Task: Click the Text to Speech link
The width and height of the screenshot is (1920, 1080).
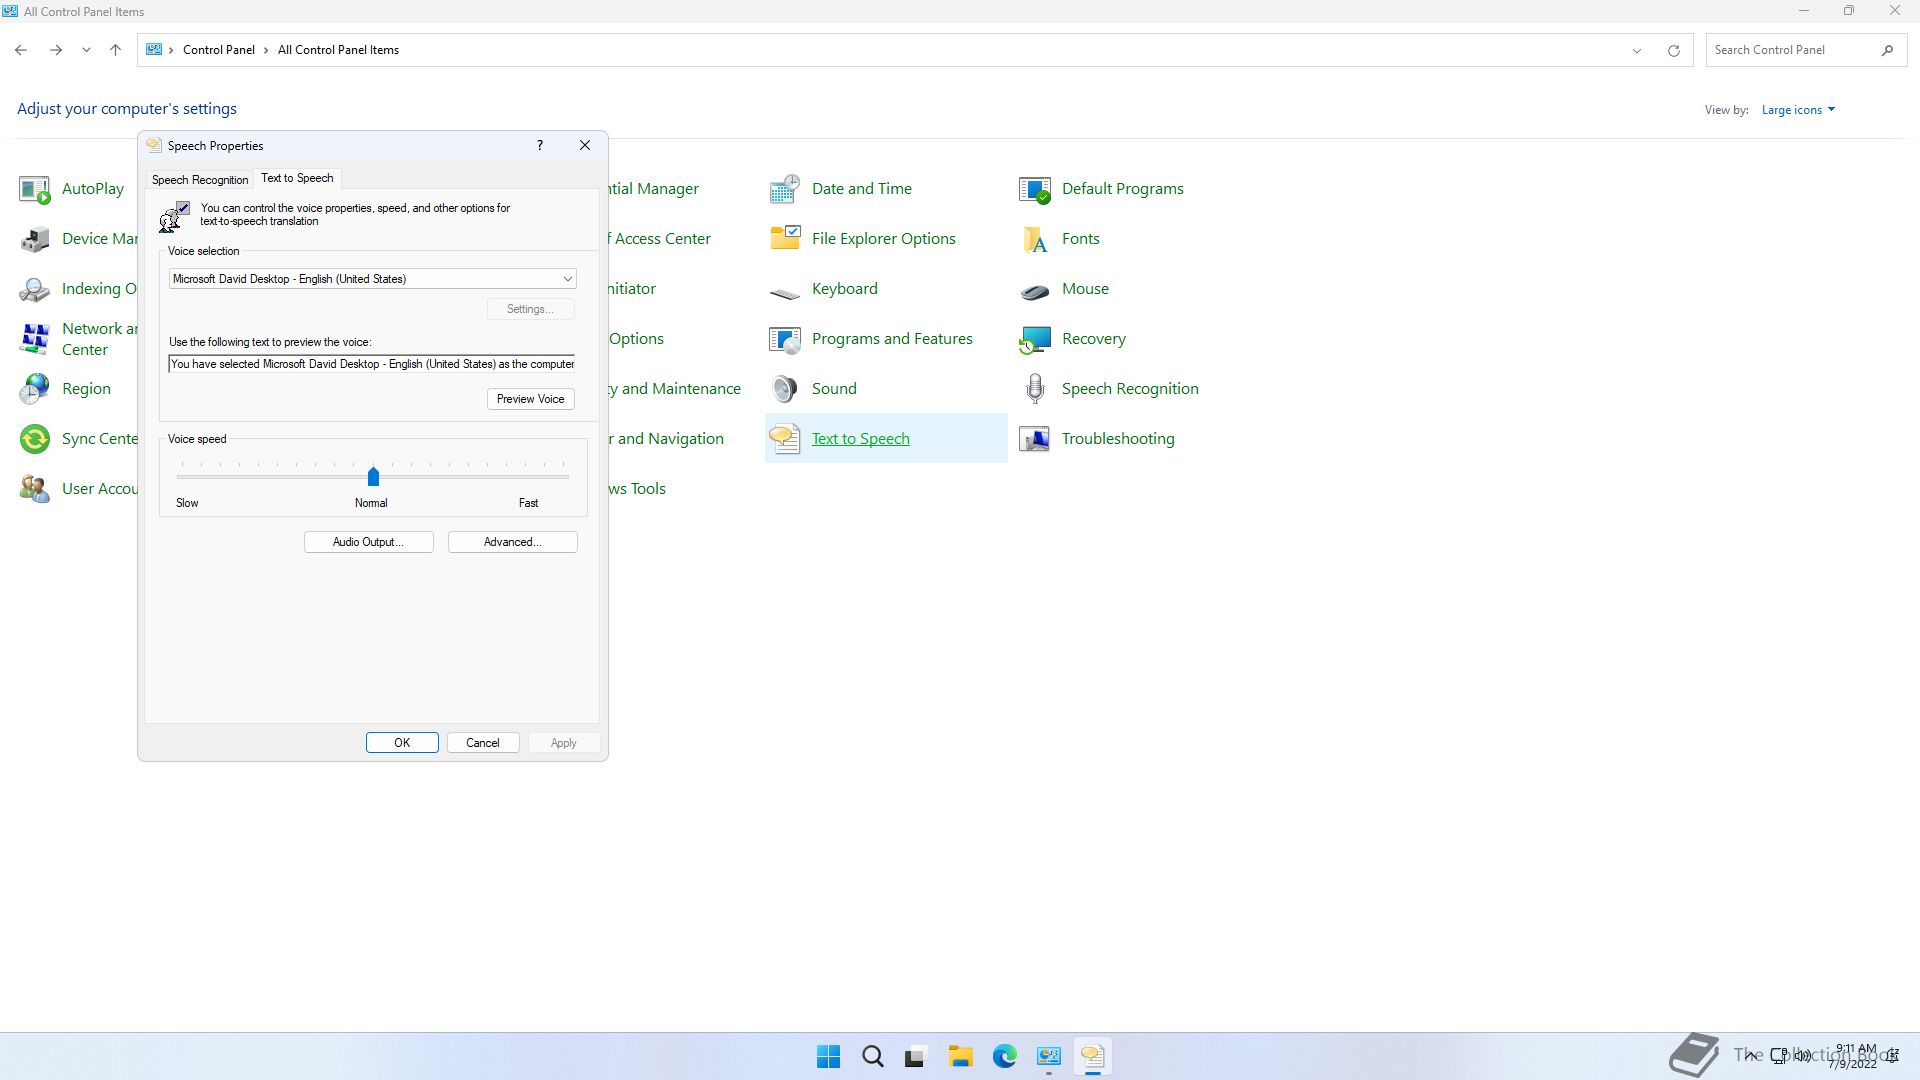Action: click(860, 439)
